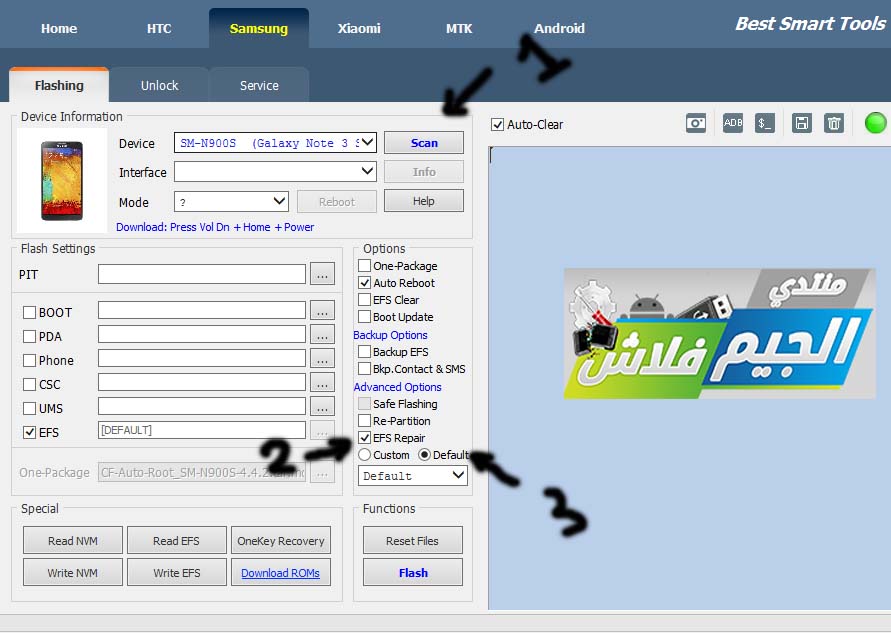Click the CSC file path field
Viewport: 891px width, 633px height.
(202, 382)
